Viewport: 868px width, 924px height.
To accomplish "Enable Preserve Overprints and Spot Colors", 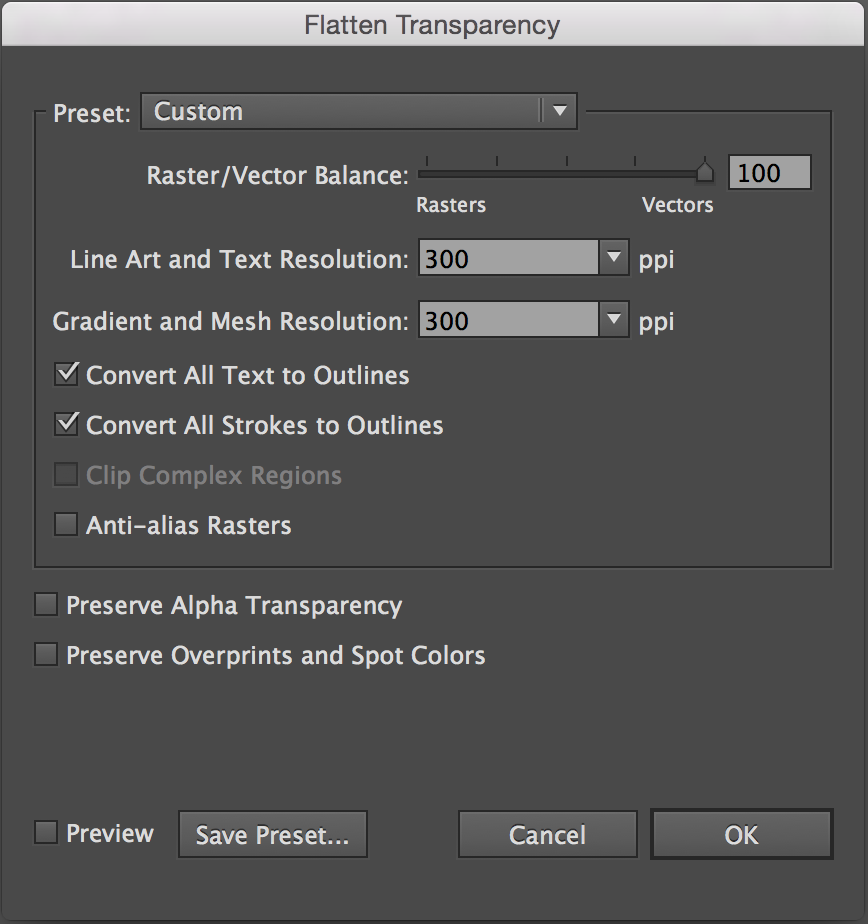I will coord(44,654).
